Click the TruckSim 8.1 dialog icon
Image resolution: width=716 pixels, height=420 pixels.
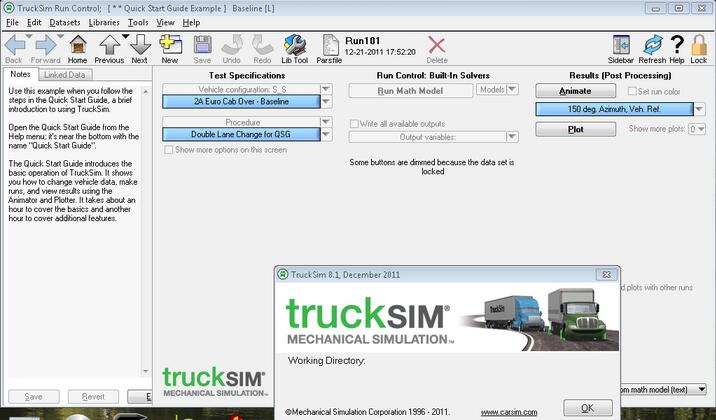pyautogui.click(x=283, y=274)
